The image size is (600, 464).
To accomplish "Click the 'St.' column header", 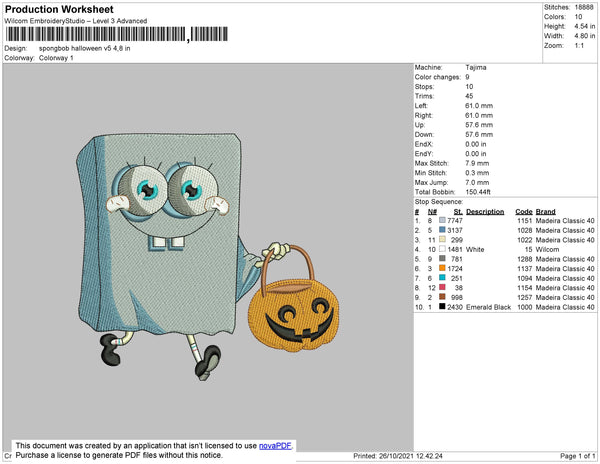I will pos(458,212).
